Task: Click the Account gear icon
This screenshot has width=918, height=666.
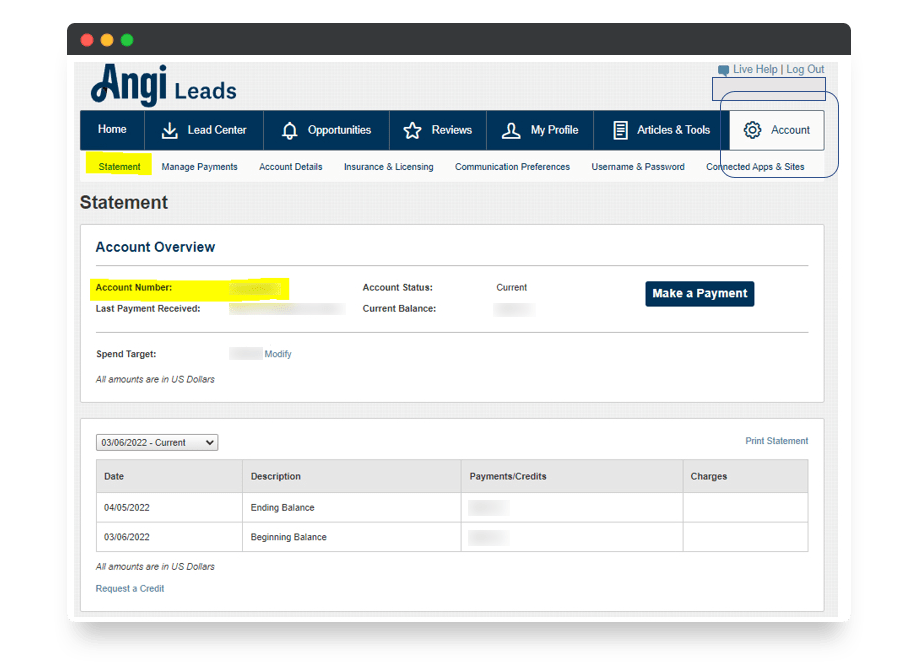Action: (753, 129)
